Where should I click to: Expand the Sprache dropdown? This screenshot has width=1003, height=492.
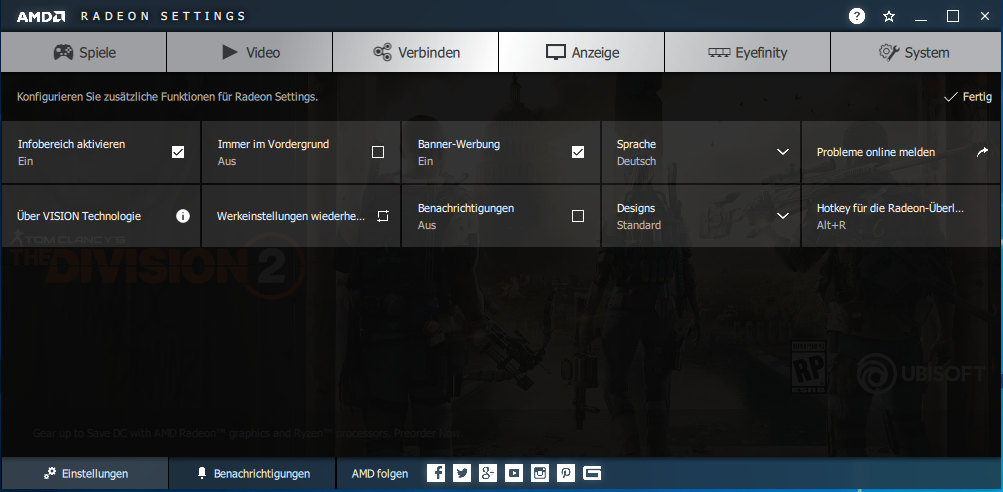(782, 152)
